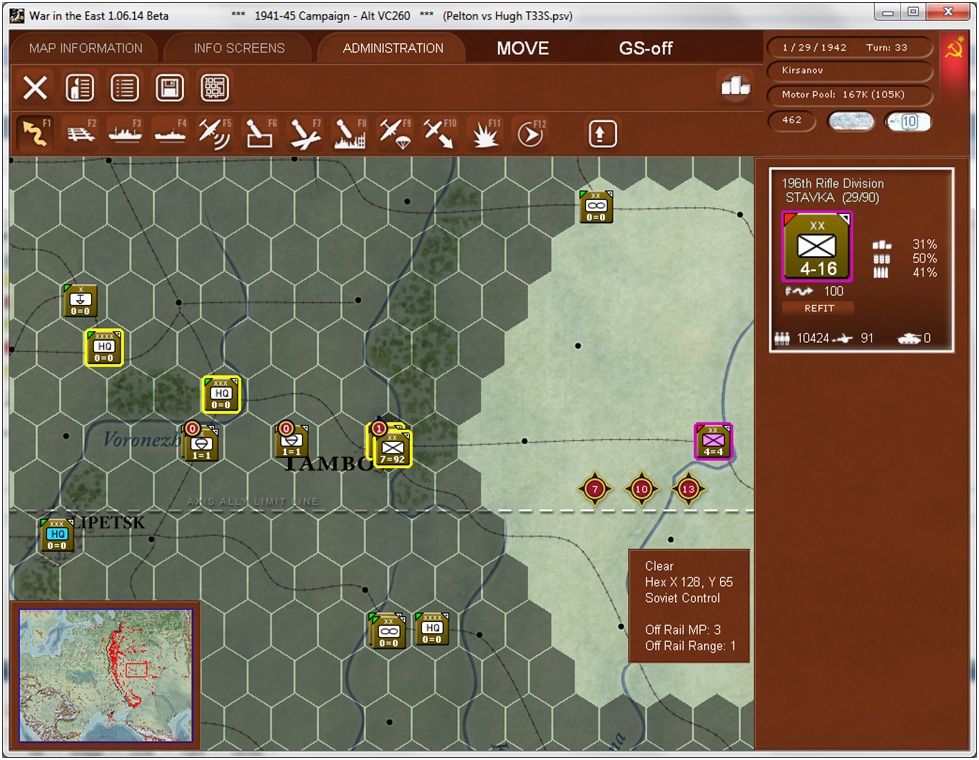
Task: Click the upward arrow box toolbar icon
Action: [x=602, y=134]
